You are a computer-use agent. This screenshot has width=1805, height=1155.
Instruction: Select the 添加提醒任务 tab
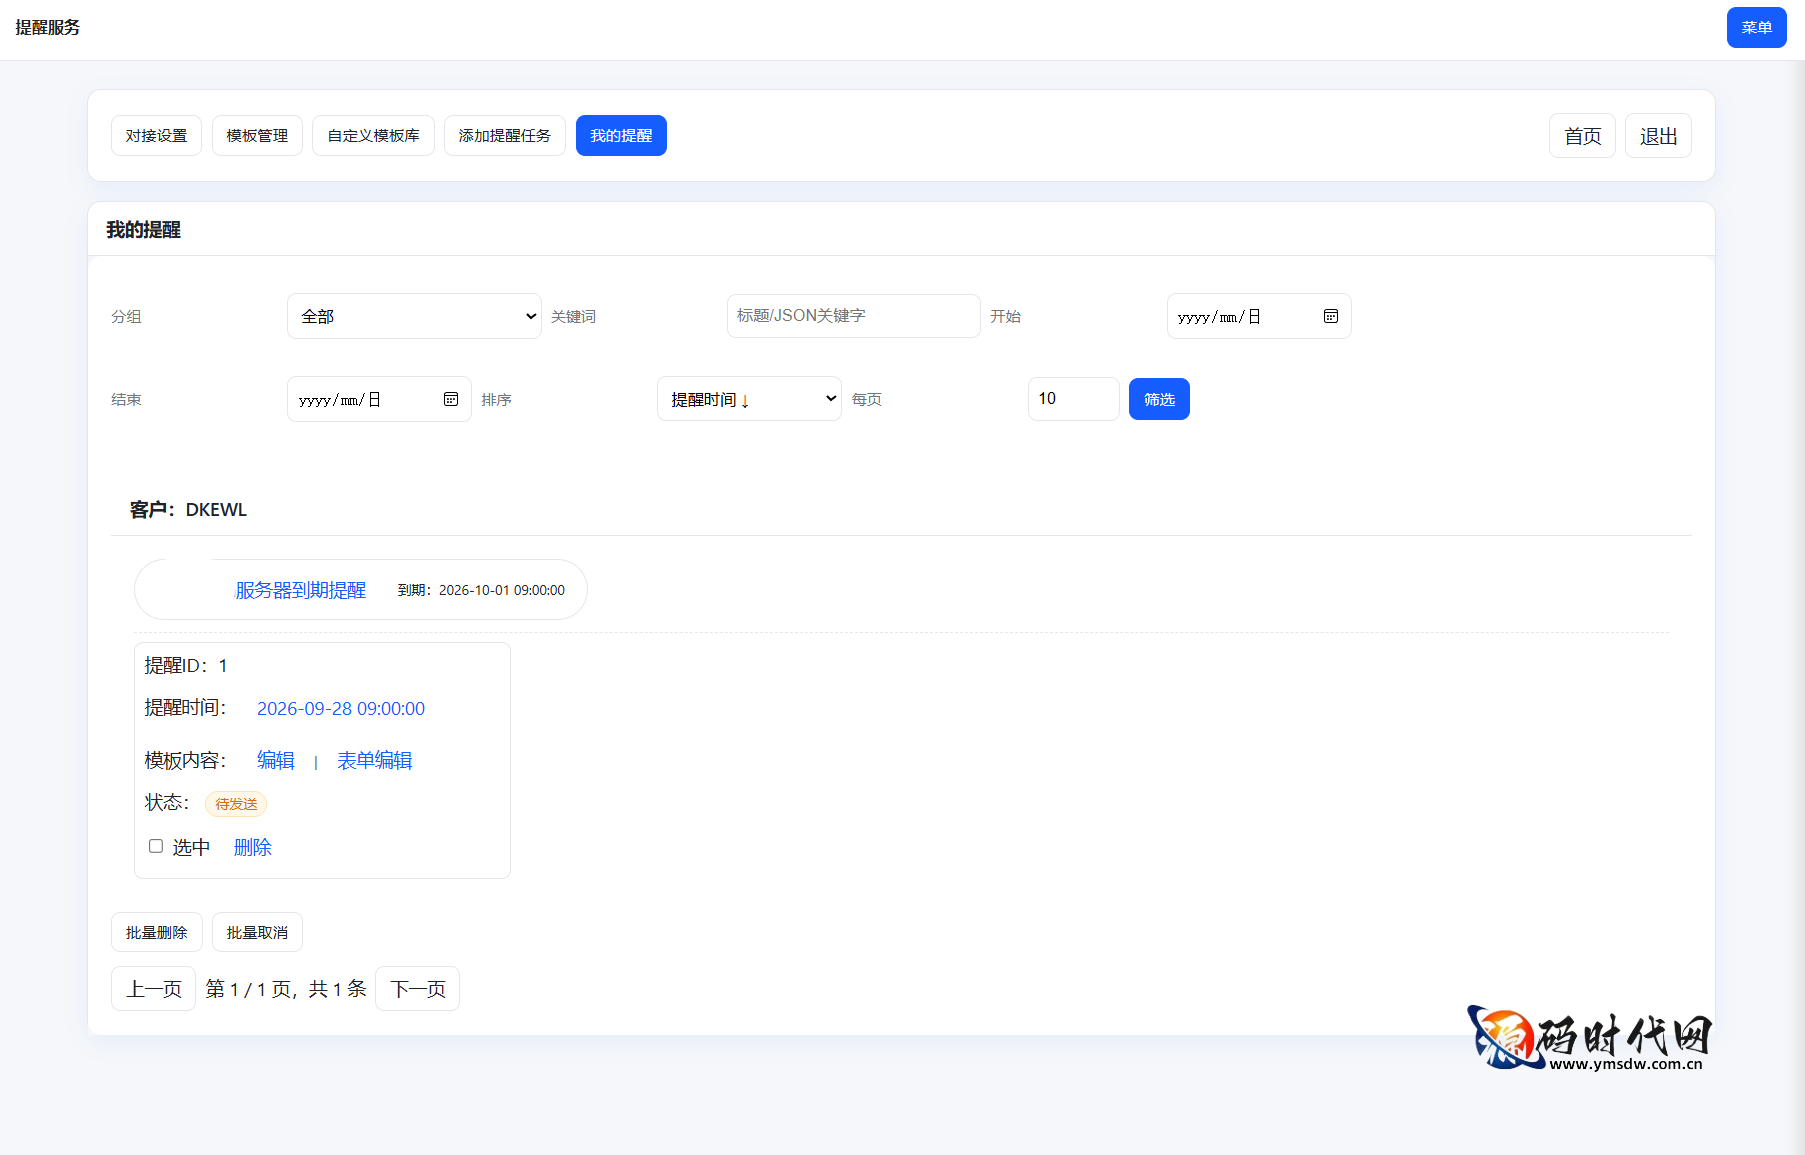[x=504, y=136]
